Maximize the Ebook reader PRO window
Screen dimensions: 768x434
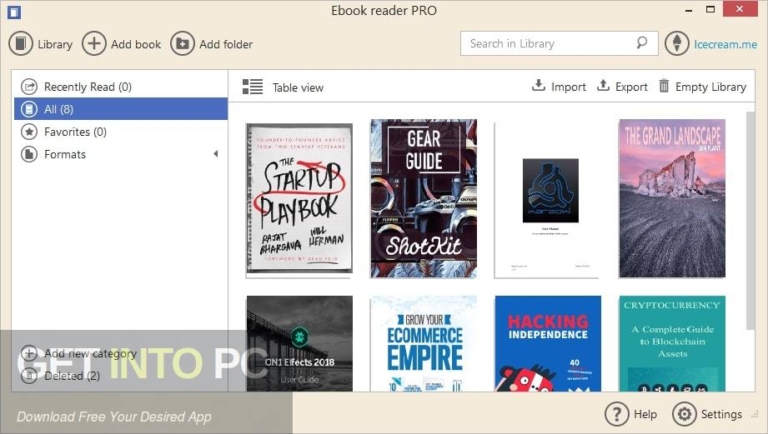tap(710, 9)
